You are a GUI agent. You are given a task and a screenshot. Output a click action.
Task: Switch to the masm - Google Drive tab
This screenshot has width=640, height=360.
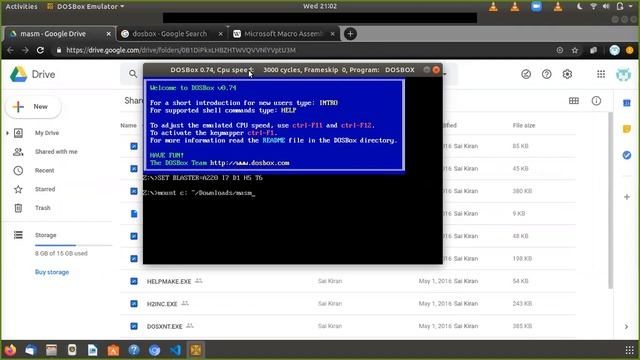coord(59,34)
